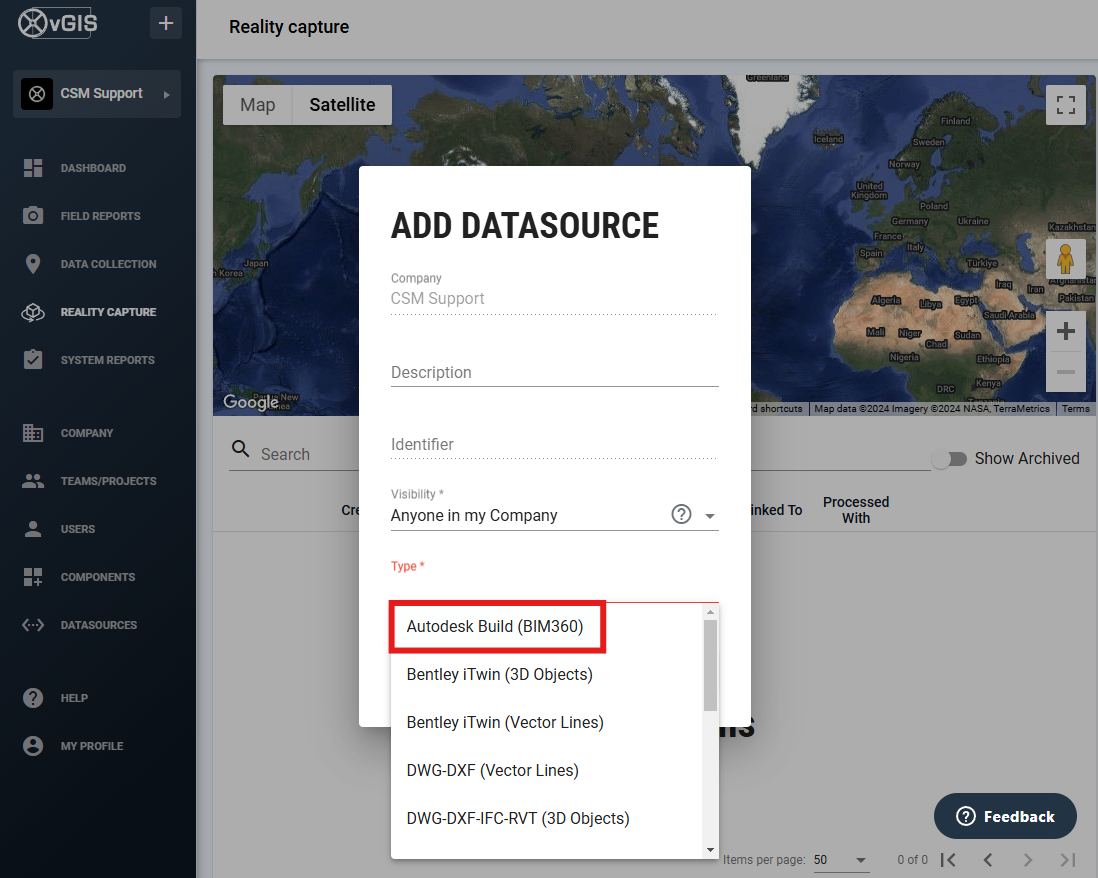Click the Street View pegman icon
1098x878 pixels.
[x=1066, y=259]
